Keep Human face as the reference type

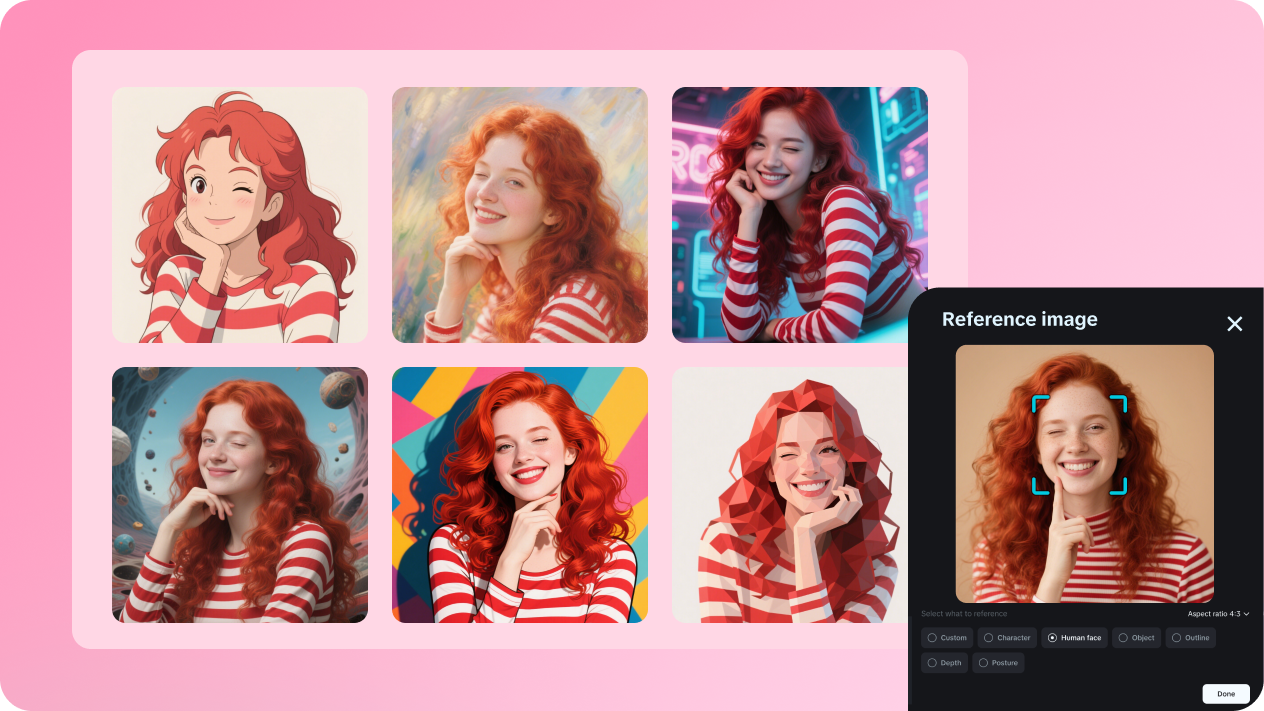tap(1074, 637)
